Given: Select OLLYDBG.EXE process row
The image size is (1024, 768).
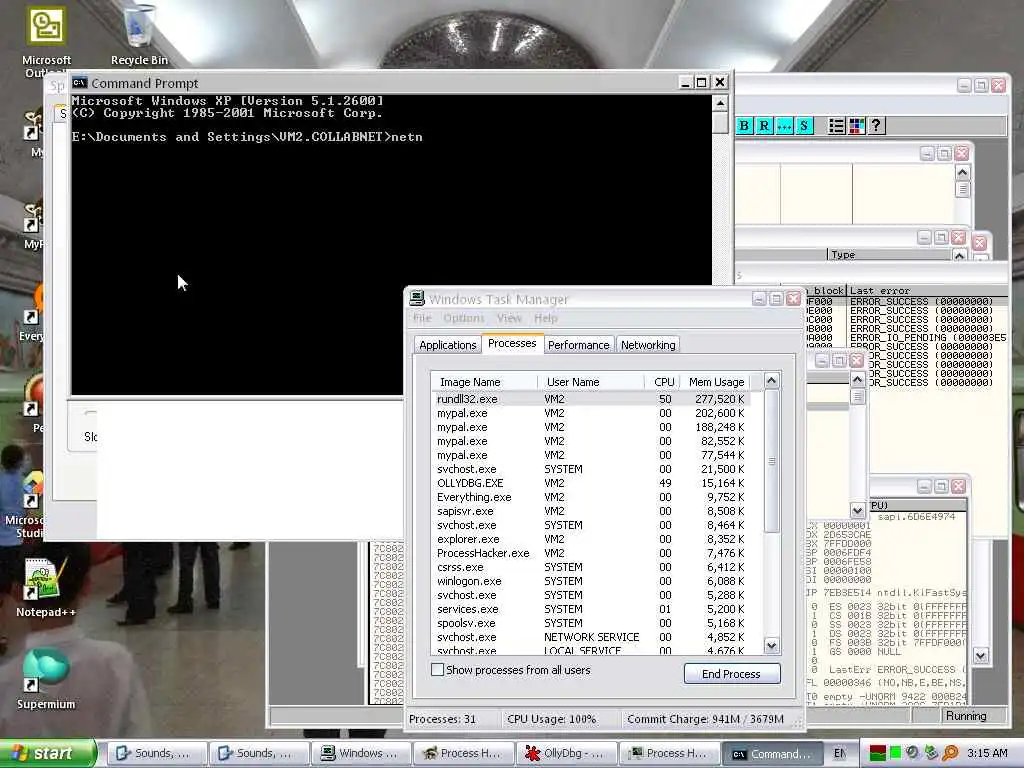Looking at the screenshot, I should click(x=591, y=483).
